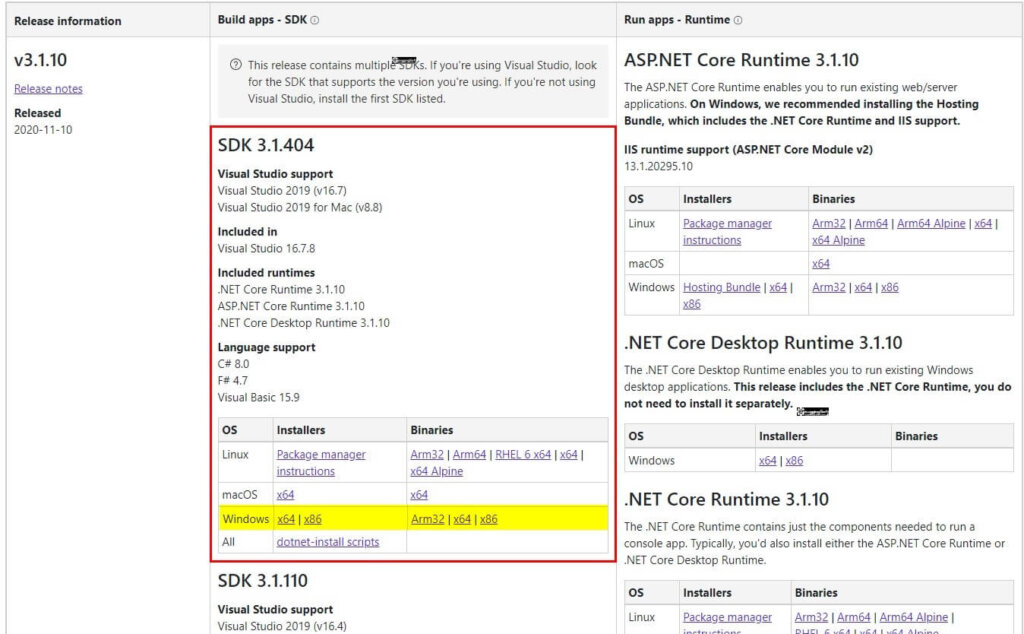This screenshot has height=634, width=1024.
Task: Download the Arm64 Alpine ASP.NET Core Runtime binary
Action: tap(931, 223)
